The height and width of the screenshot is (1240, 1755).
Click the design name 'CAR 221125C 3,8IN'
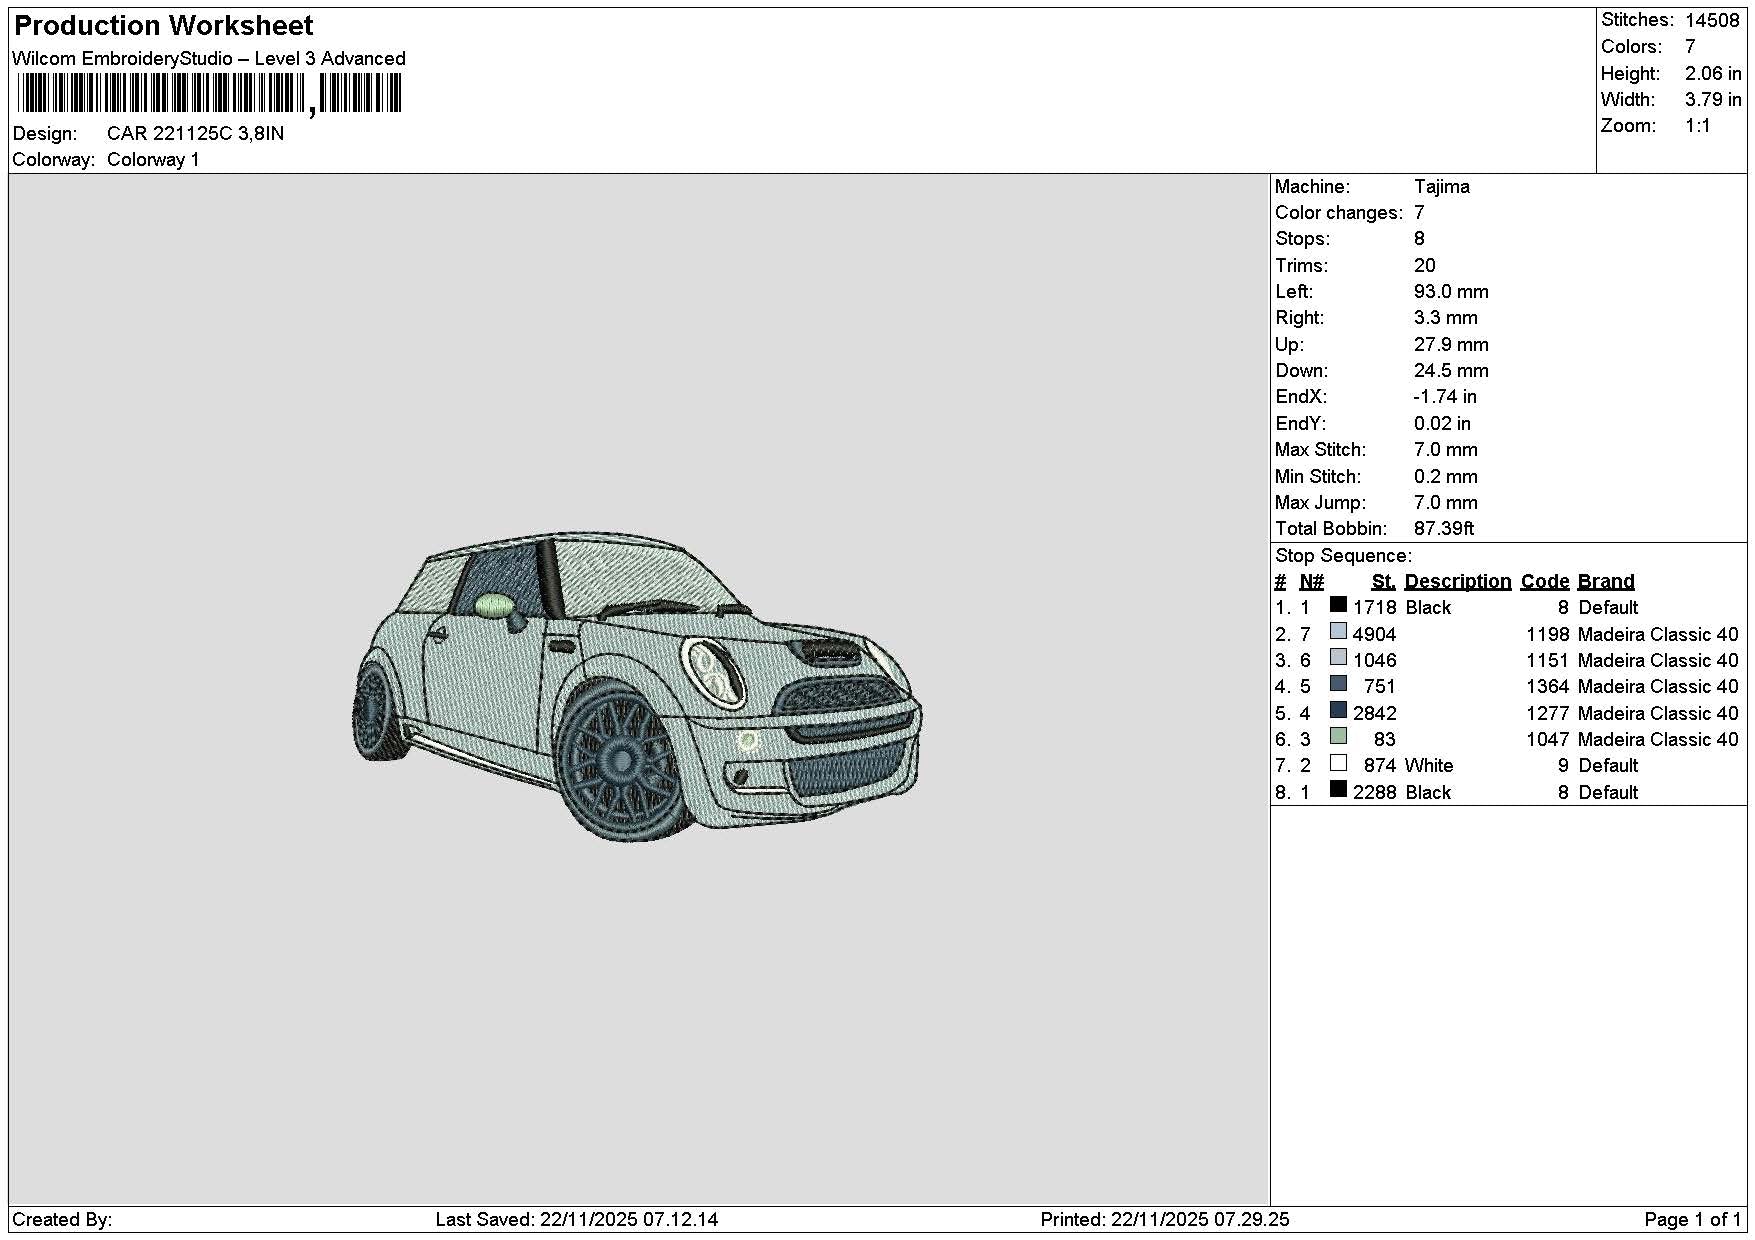pyautogui.click(x=195, y=133)
